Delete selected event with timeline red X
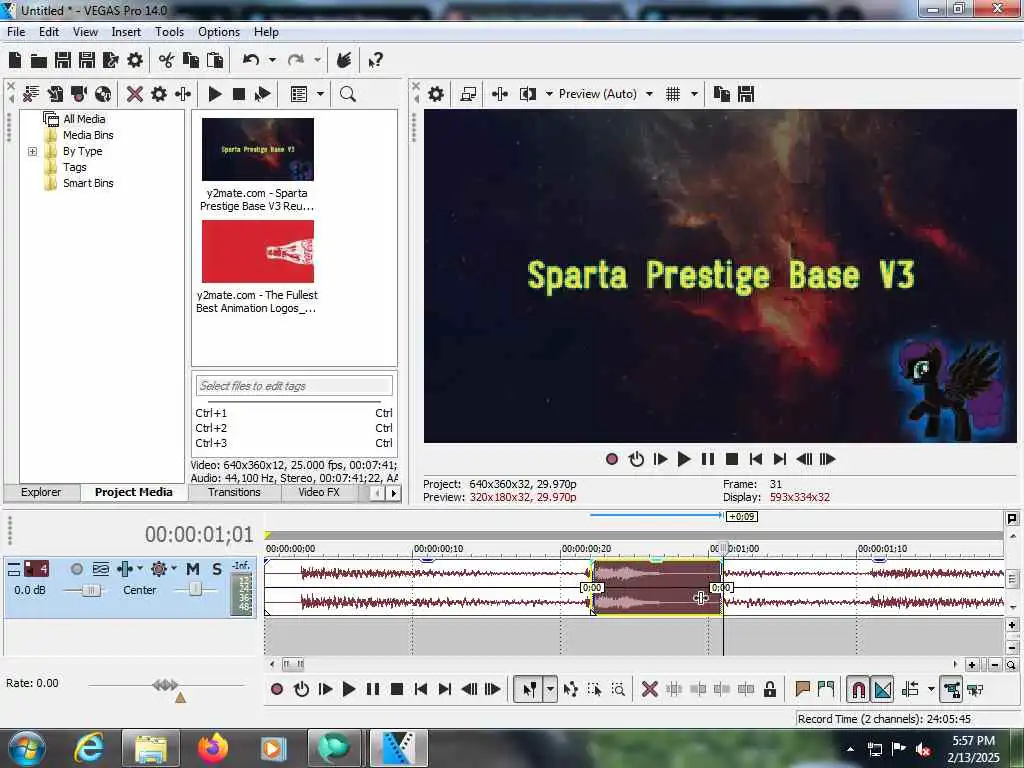1024x768 pixels. 649,690
